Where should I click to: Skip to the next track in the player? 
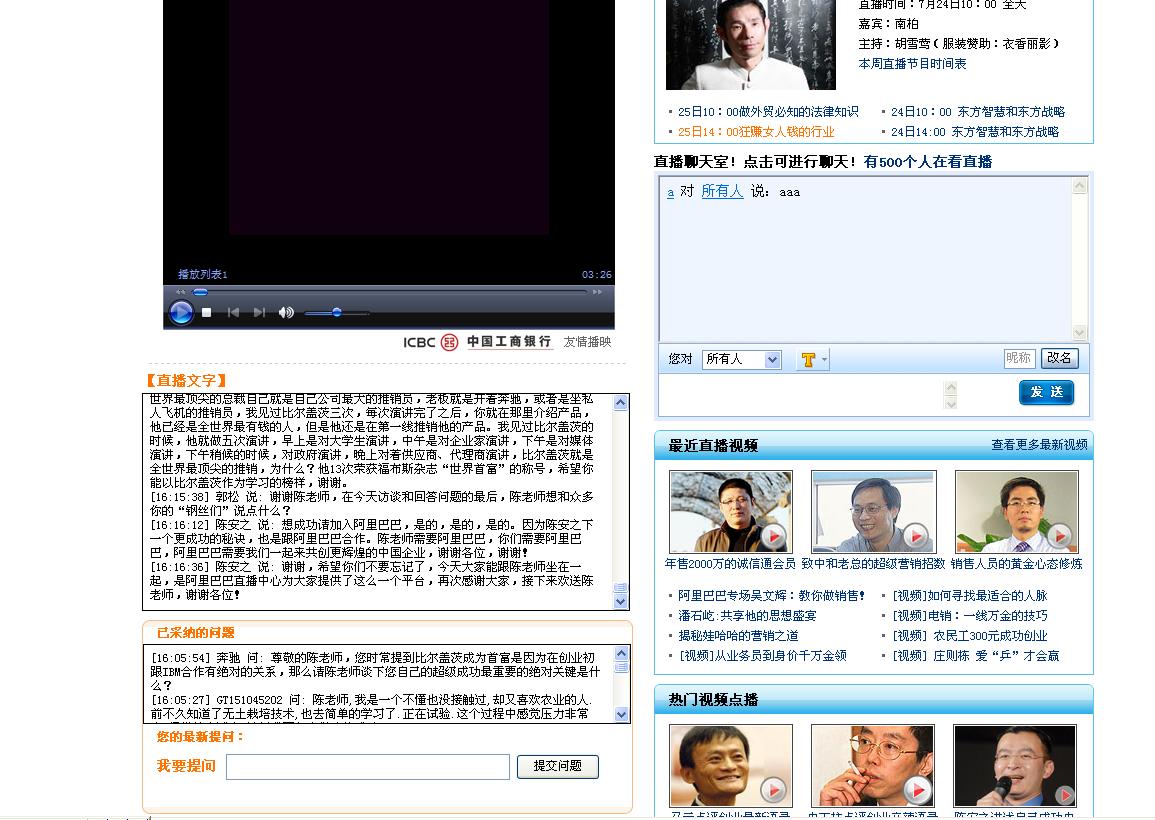(259, 312)
